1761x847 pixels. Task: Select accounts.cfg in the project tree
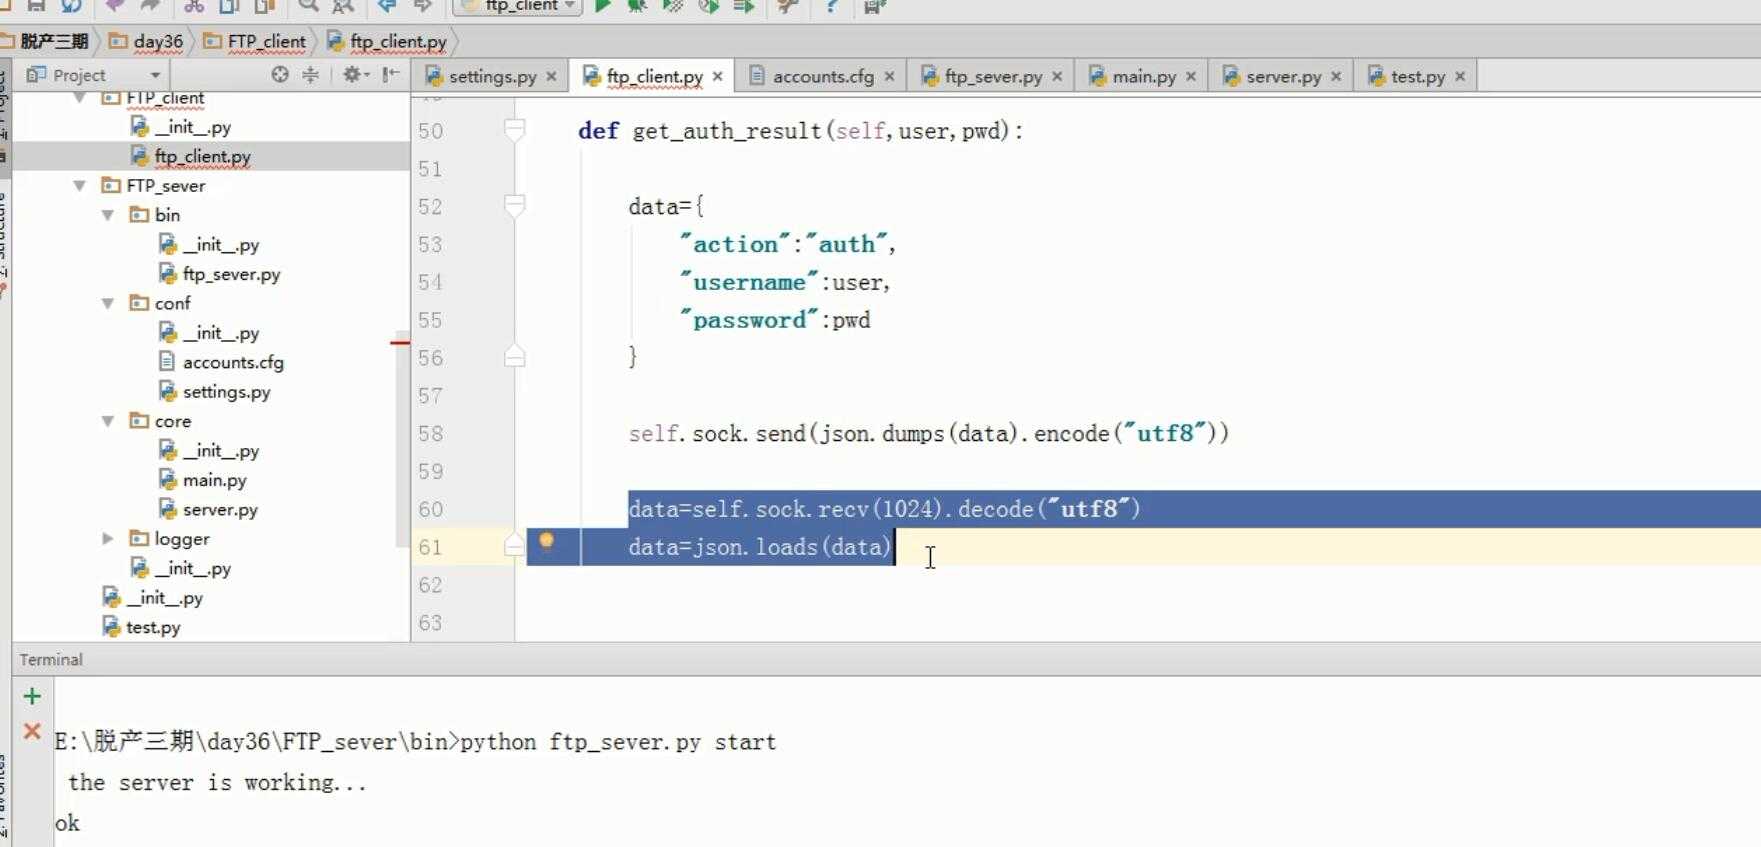tap(233, 362)
